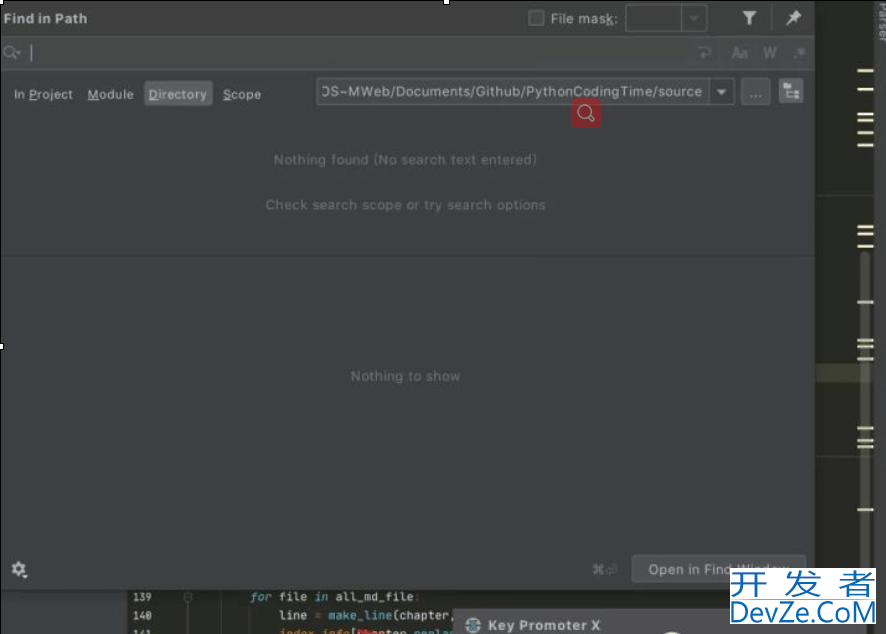Toggle search recursively in subdirectories icon
886x634 pixels.
tap(791, 92)
